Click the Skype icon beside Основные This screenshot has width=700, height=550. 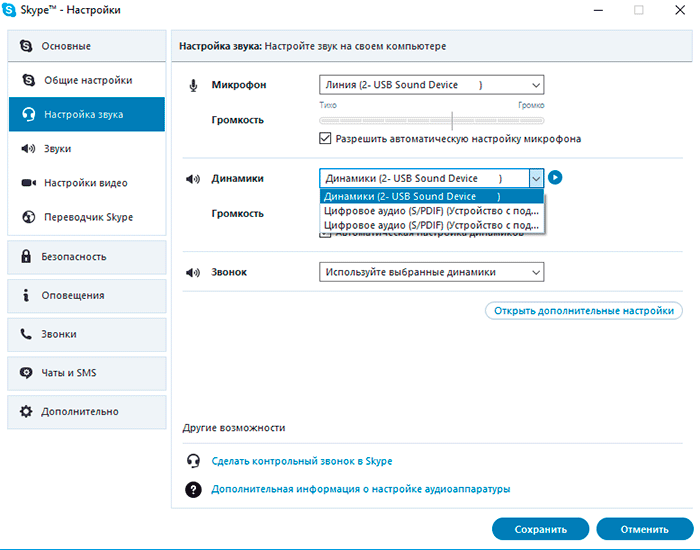26,46
